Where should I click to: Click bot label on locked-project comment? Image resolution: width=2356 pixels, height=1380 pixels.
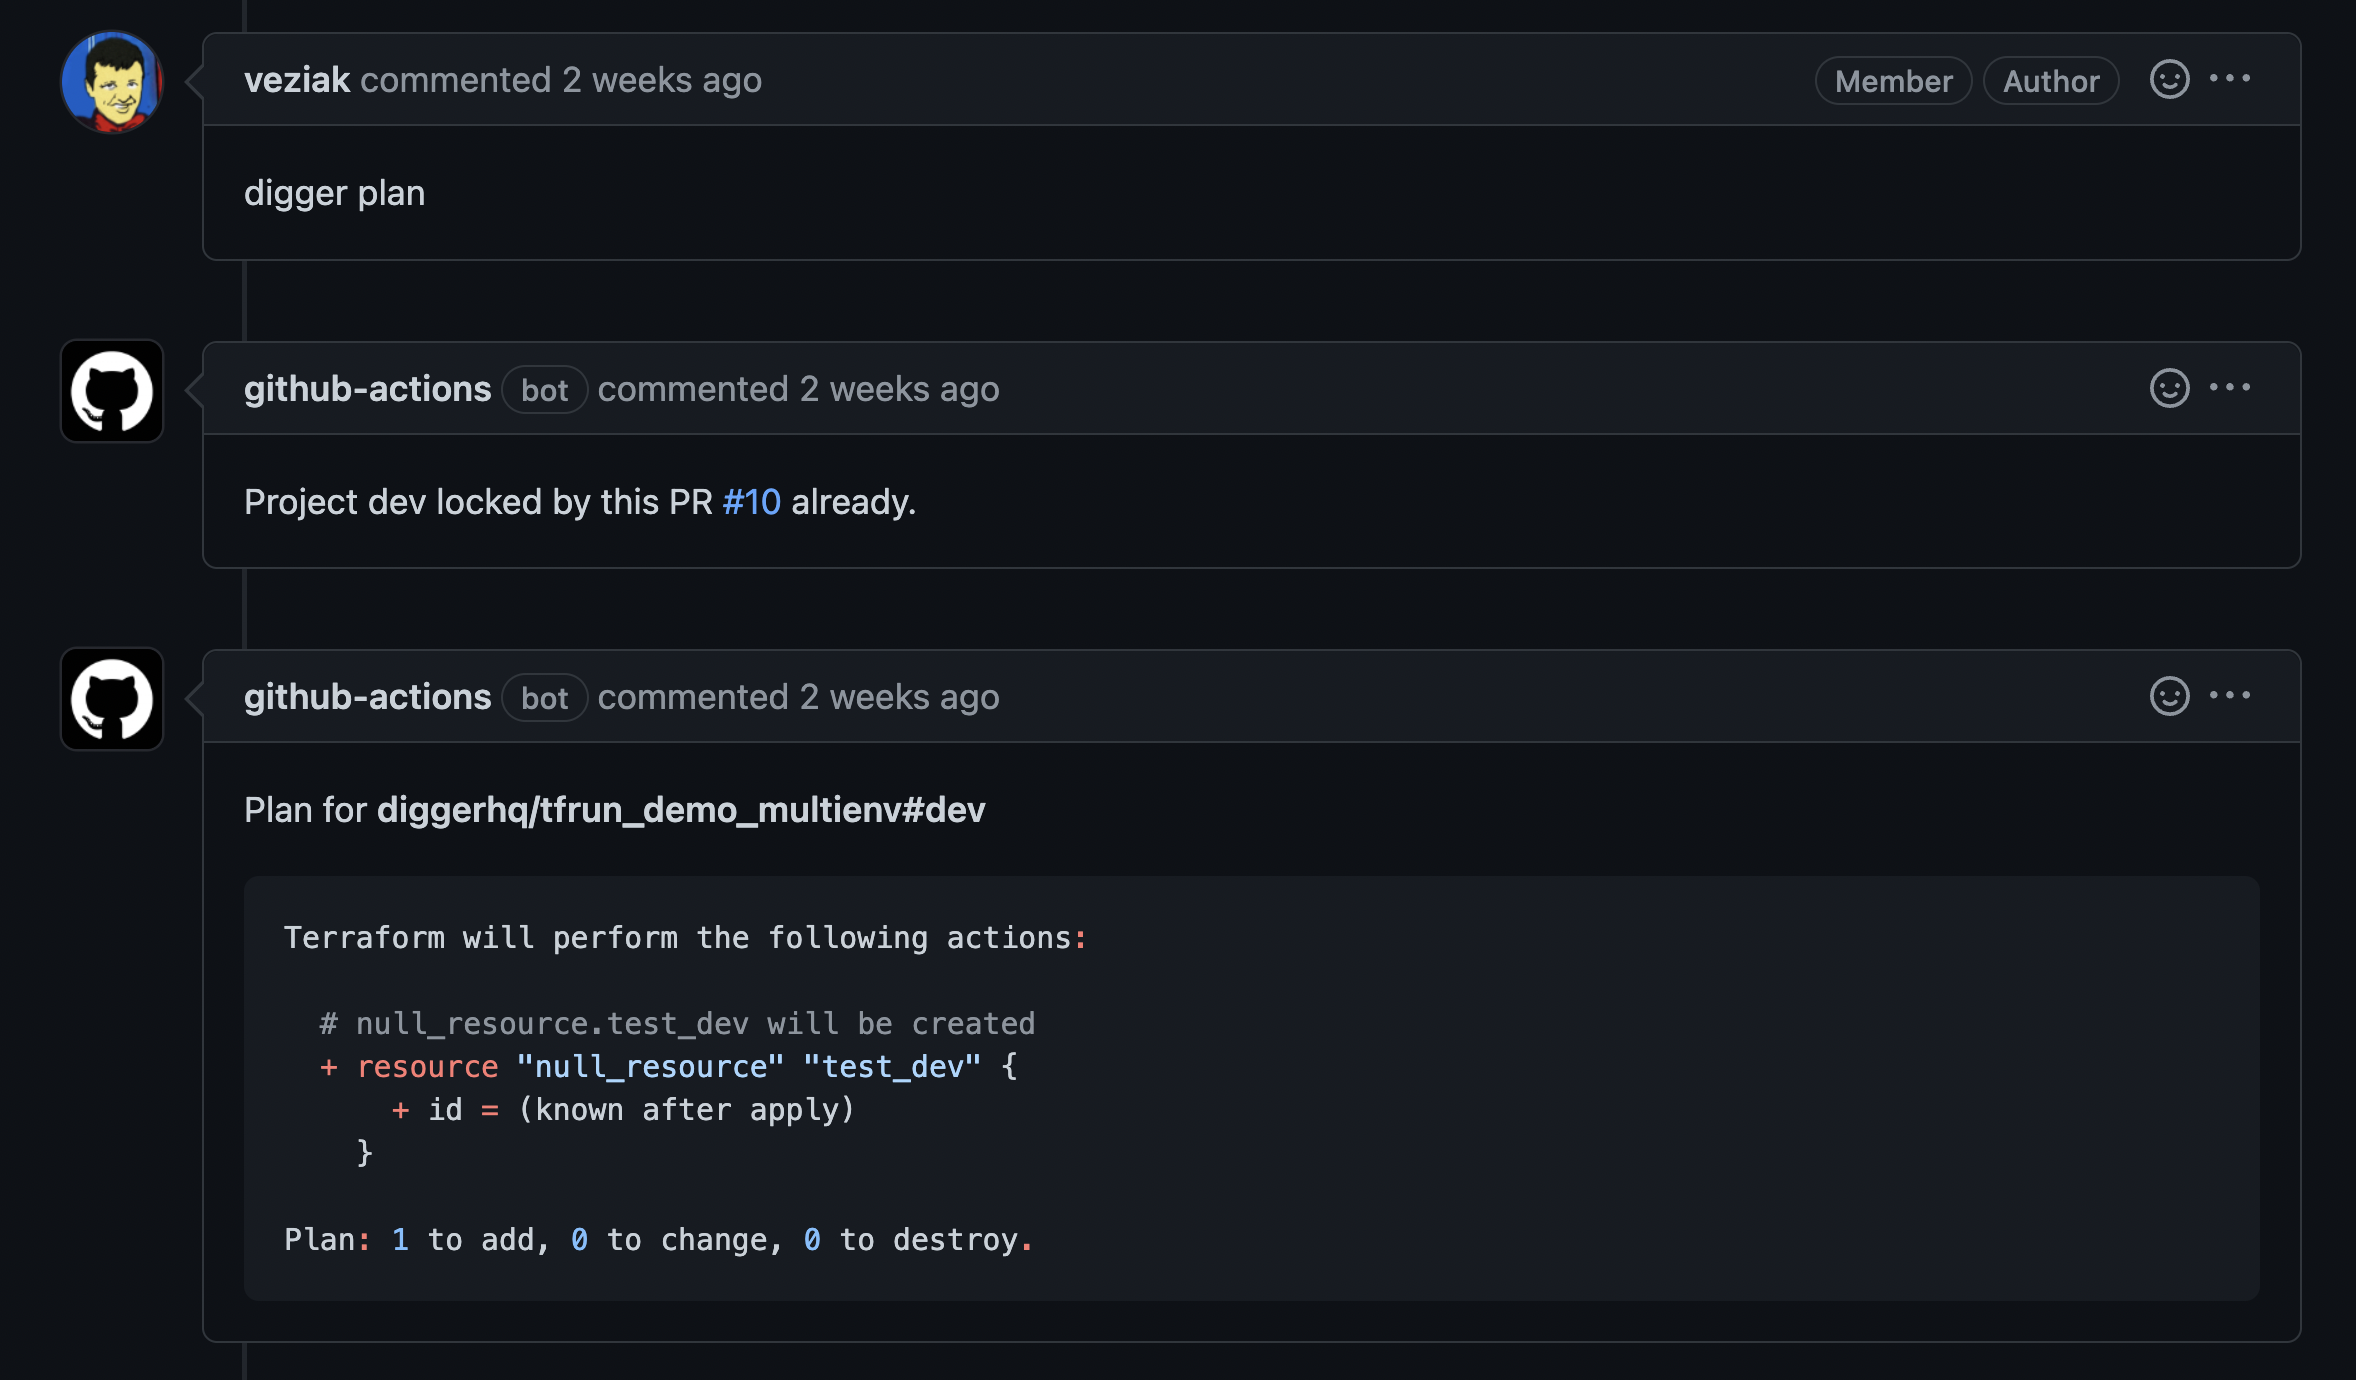click(544, 390)
